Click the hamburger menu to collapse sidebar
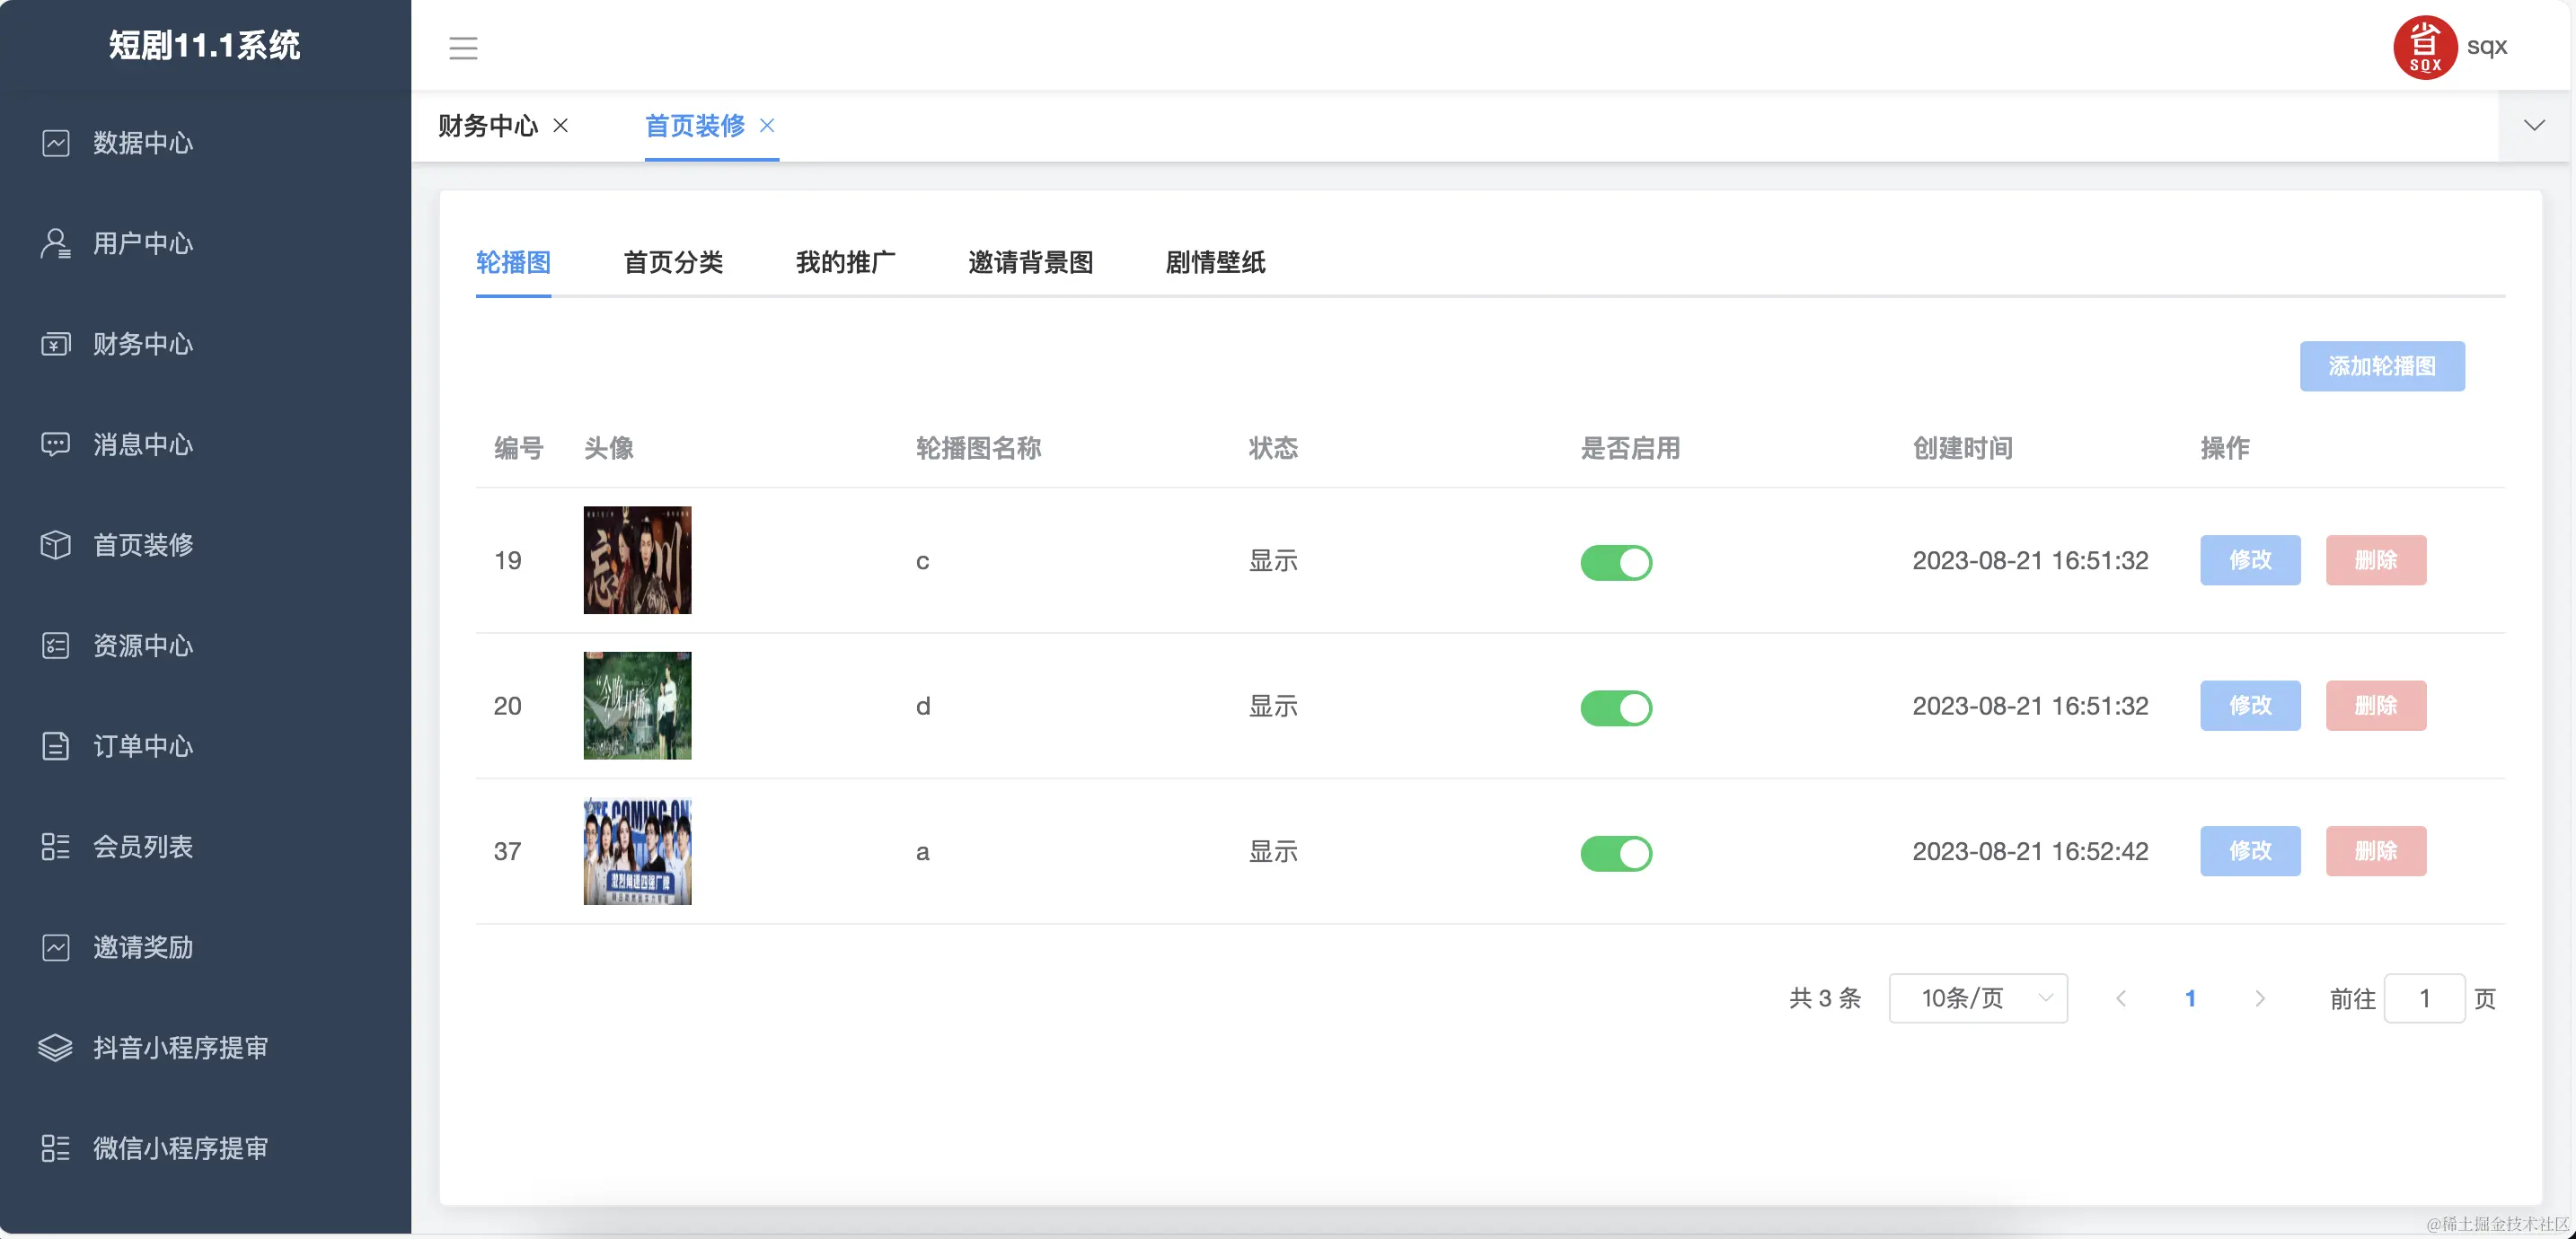This screenshot has height=1239, width=2576. click(464, 47)
